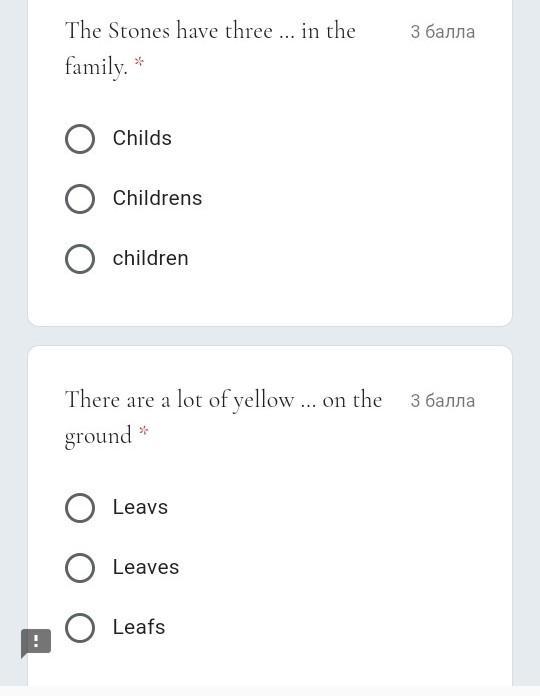Select the radio circle beside lowercase children
Viewport: 540px width, 696px height.
tap(80, 259)
